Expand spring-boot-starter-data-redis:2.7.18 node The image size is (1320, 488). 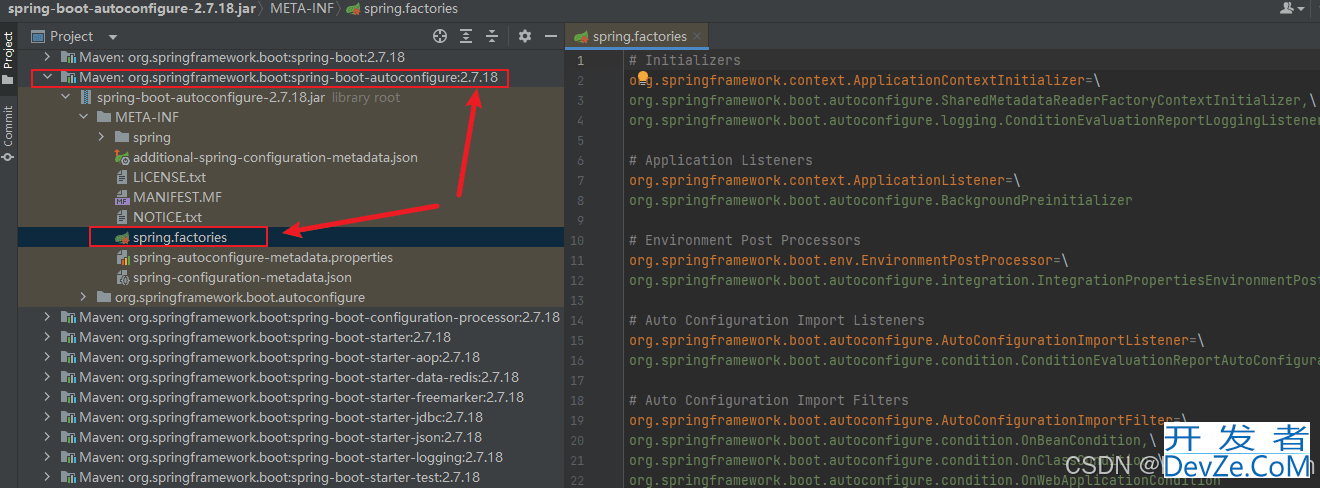tap(48, 377)
